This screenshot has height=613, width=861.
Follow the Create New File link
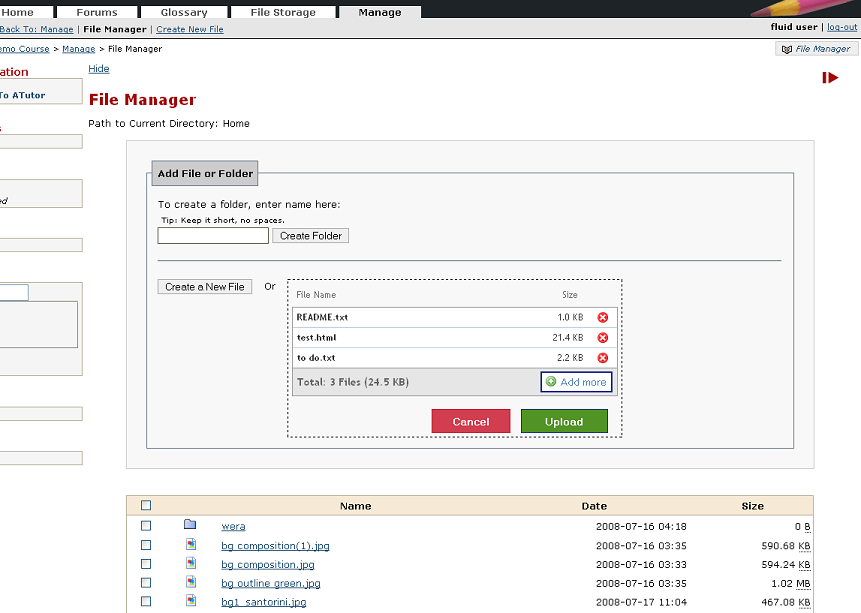pos(190,29)
